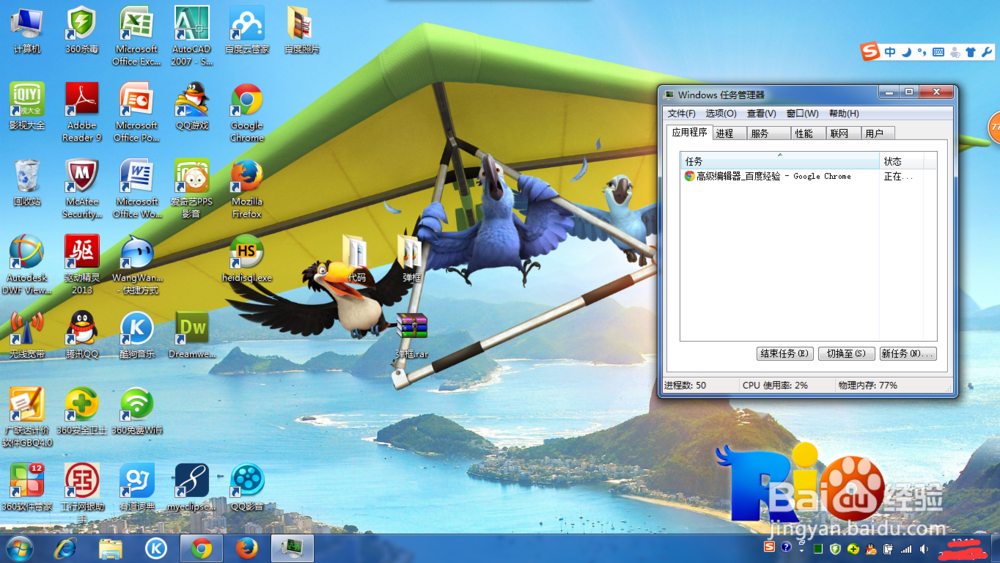
Task: Click Sogou input 中 language indicator
Action: click(890, 52)
